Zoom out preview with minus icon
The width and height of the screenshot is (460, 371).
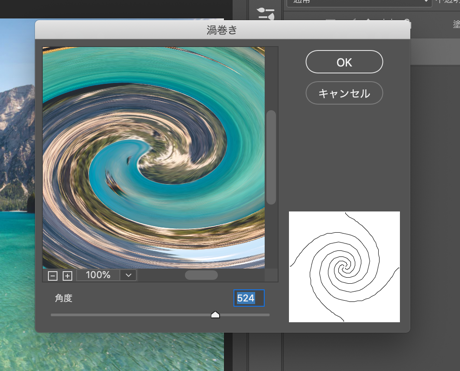pyautogui.click(x=53, y=276)
